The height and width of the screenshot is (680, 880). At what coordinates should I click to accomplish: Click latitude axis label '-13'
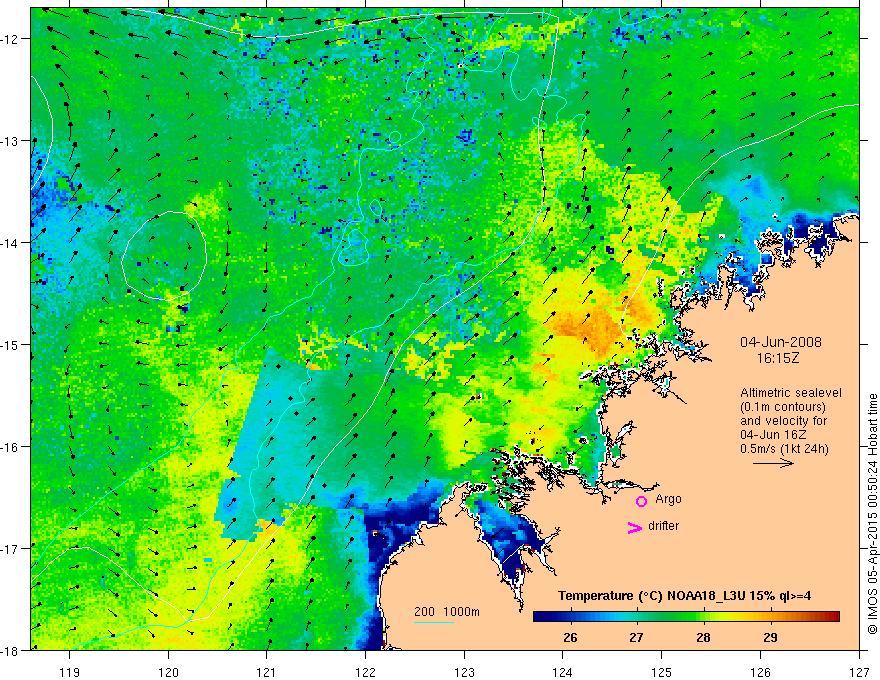point(11,141)
